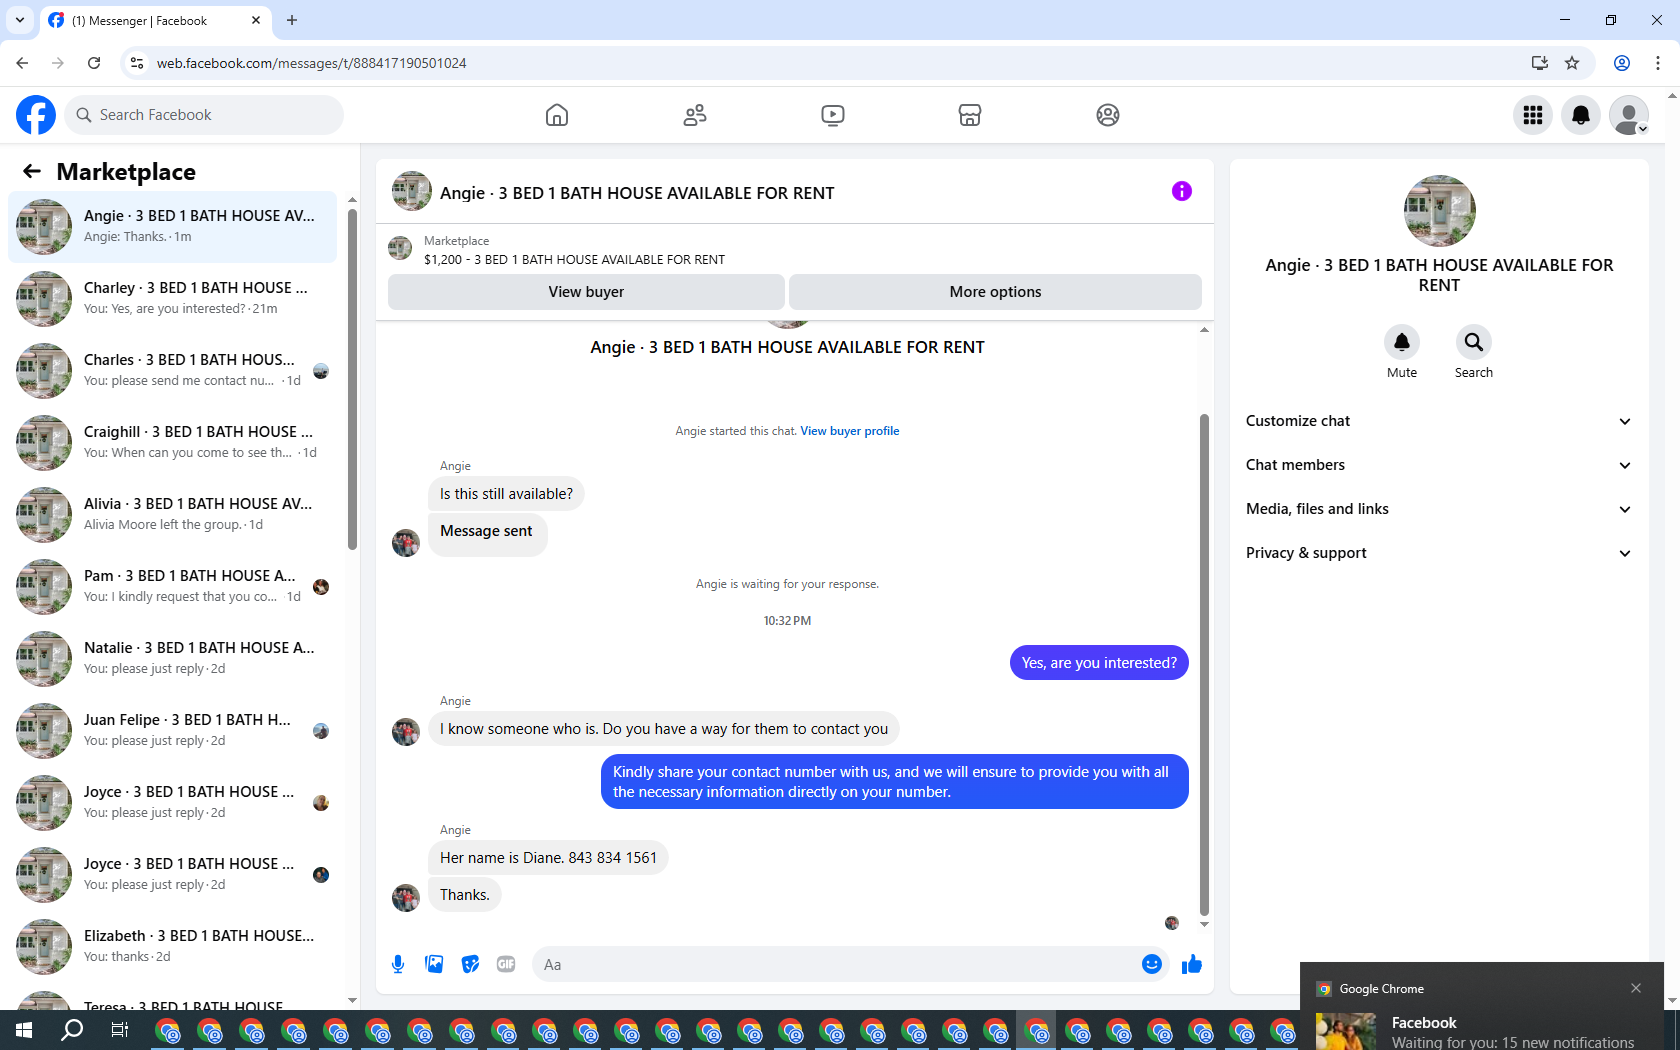Open the Facebook home feed icon
This screenshot has height=1050, width=1680.
click(x=557, y=115)
